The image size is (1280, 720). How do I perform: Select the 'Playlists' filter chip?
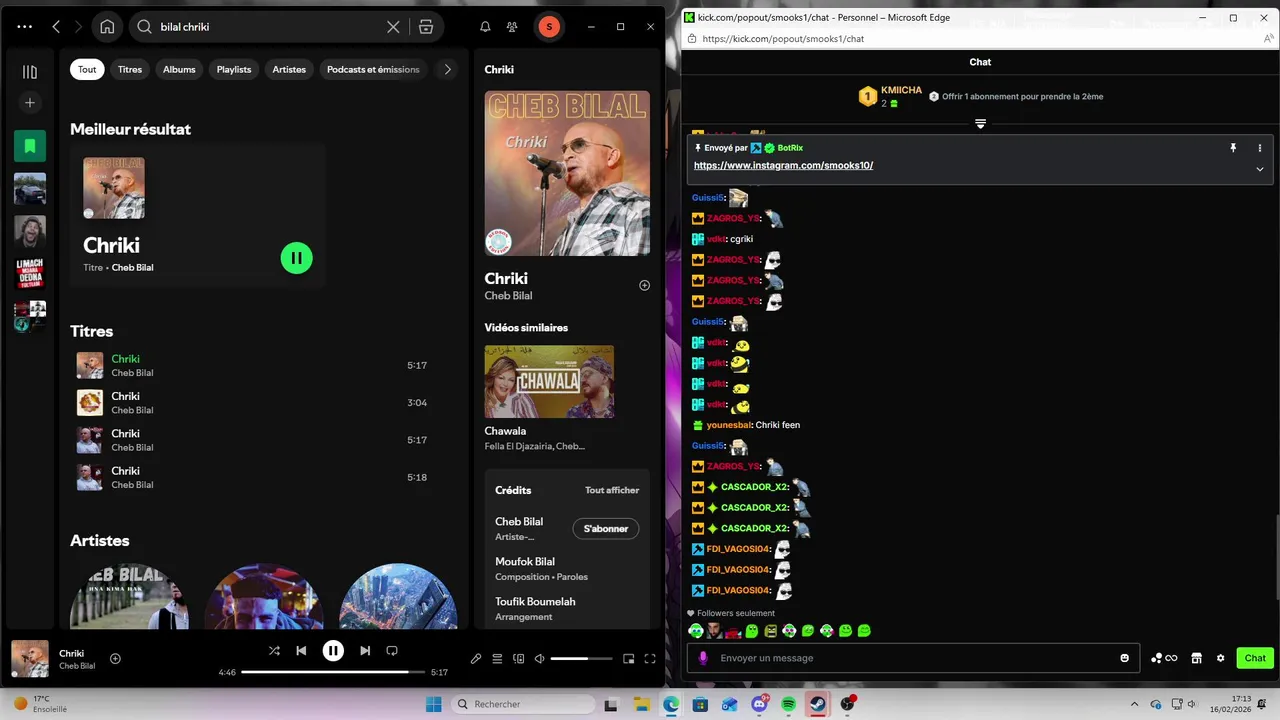pyautogui.click(x=234, y=69)
